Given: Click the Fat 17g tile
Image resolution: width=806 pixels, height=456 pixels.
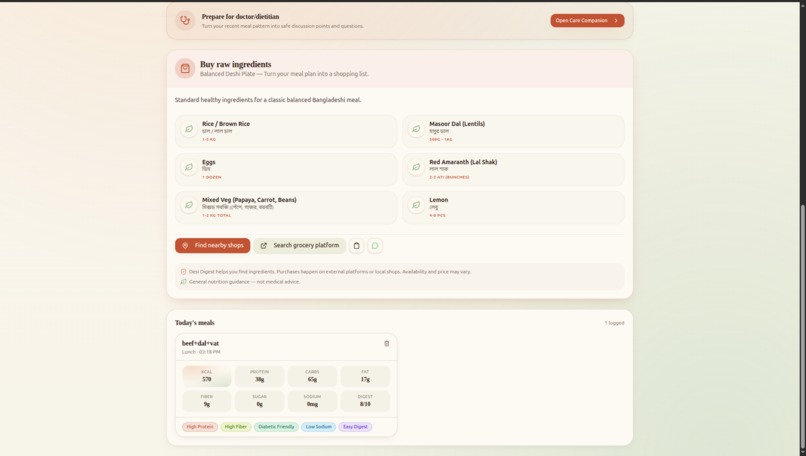Looking at the screenshot, I should click(x=365, y=376).
